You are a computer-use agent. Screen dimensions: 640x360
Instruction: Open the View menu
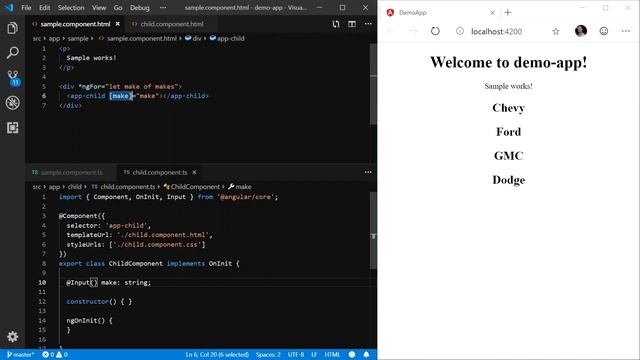click(x=99, y=7)
